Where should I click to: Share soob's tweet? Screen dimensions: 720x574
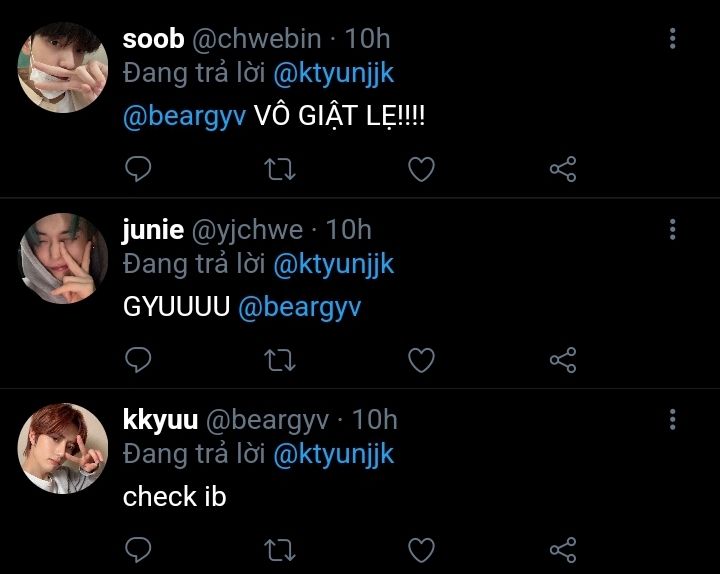coord(563,169)
